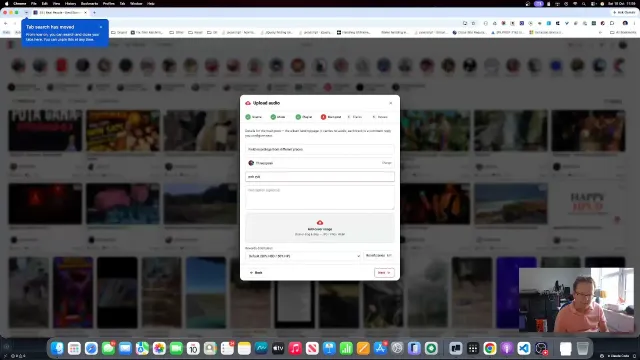
Task: Select the last Review step in the stepper
Action: click(x=380, y=117)
